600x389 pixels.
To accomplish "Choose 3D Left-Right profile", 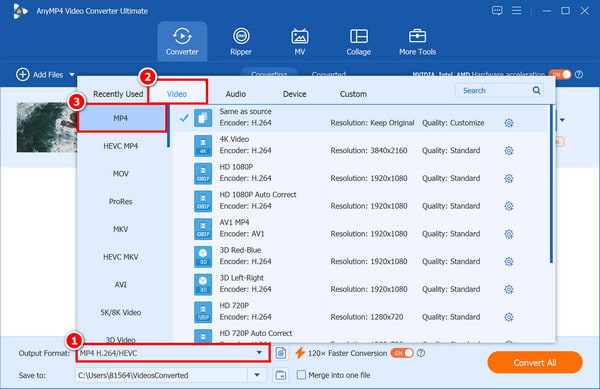I will (360, 284).
